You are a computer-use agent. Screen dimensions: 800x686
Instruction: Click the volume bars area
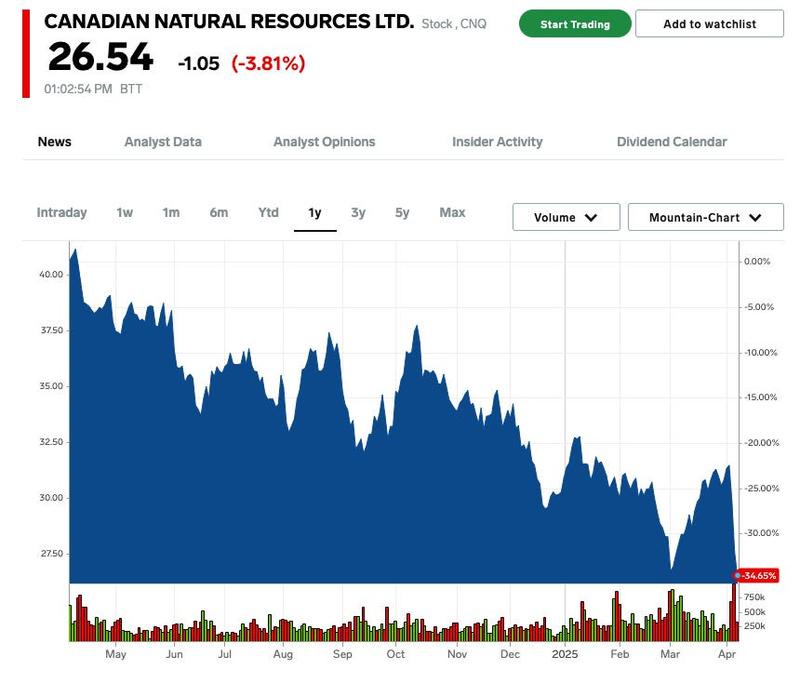click(x=400, y=622)
